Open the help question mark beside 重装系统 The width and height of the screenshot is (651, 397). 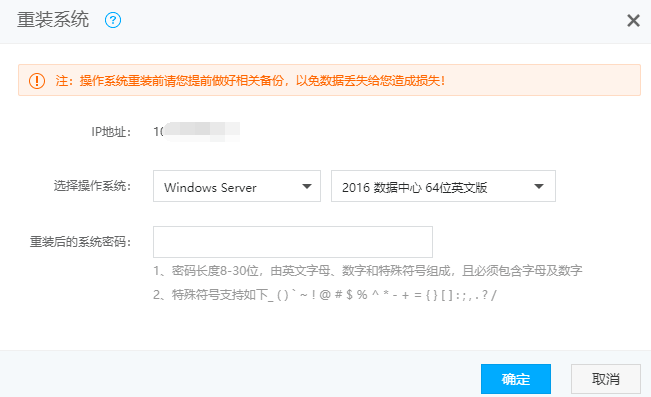113,20
